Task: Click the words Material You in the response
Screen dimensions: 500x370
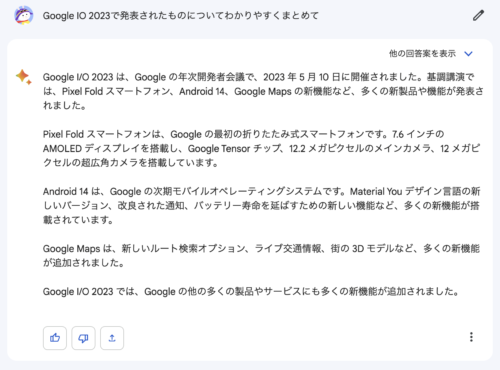Action: click(x=376, y=192)
